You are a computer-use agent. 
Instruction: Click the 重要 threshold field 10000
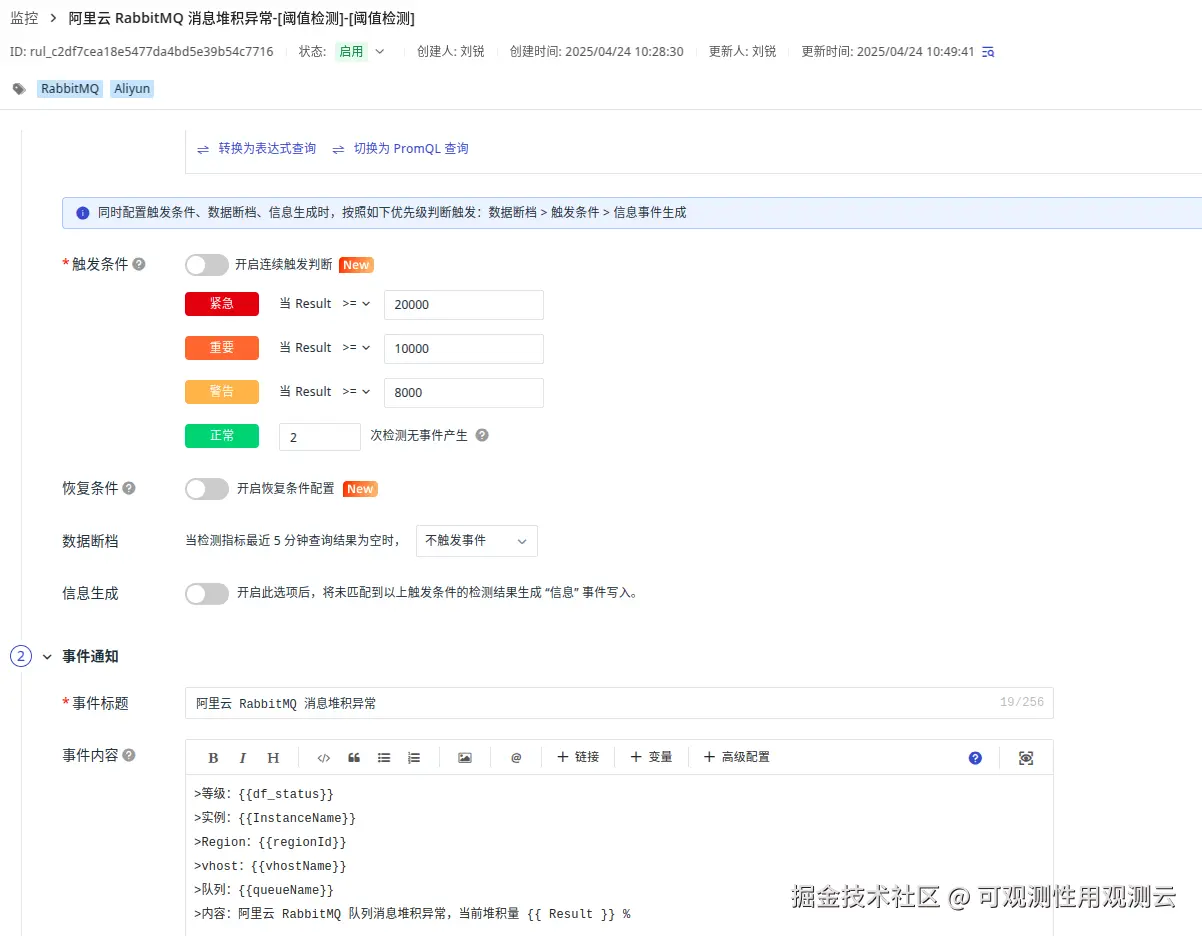(464, 348)
